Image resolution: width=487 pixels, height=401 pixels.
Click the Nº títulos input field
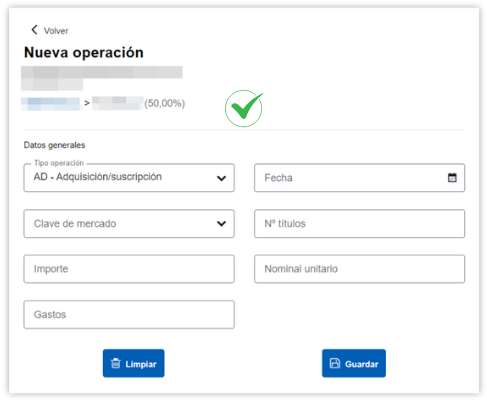[x=359, y=224]
